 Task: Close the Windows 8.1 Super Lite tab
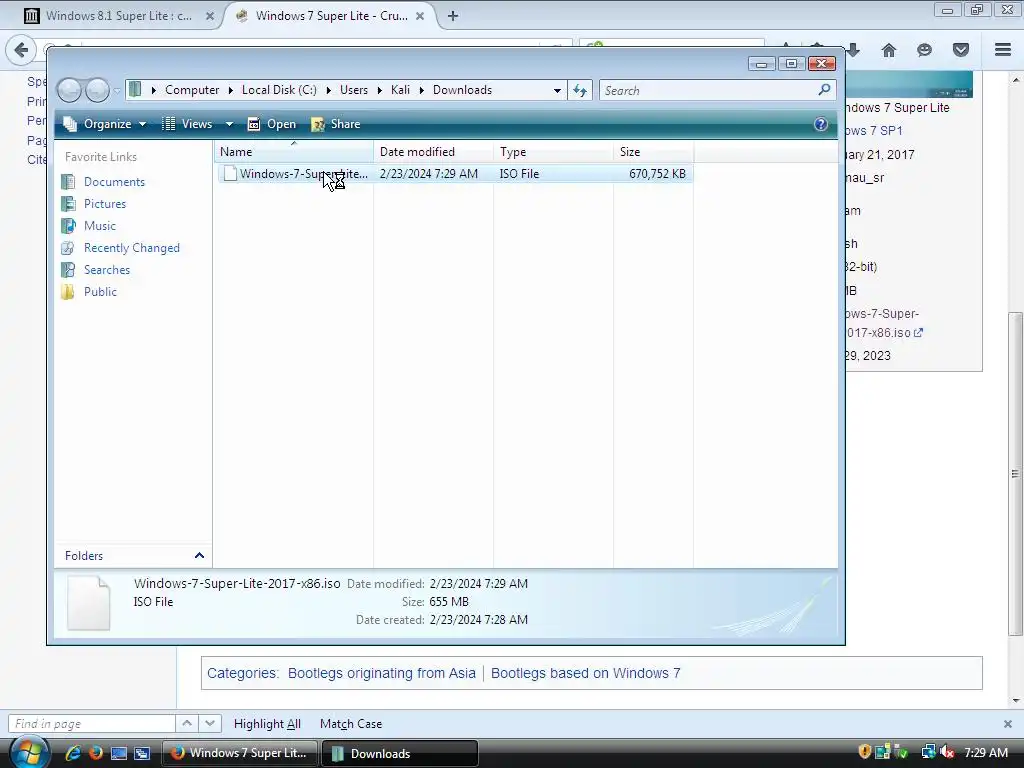pos(210,16)
